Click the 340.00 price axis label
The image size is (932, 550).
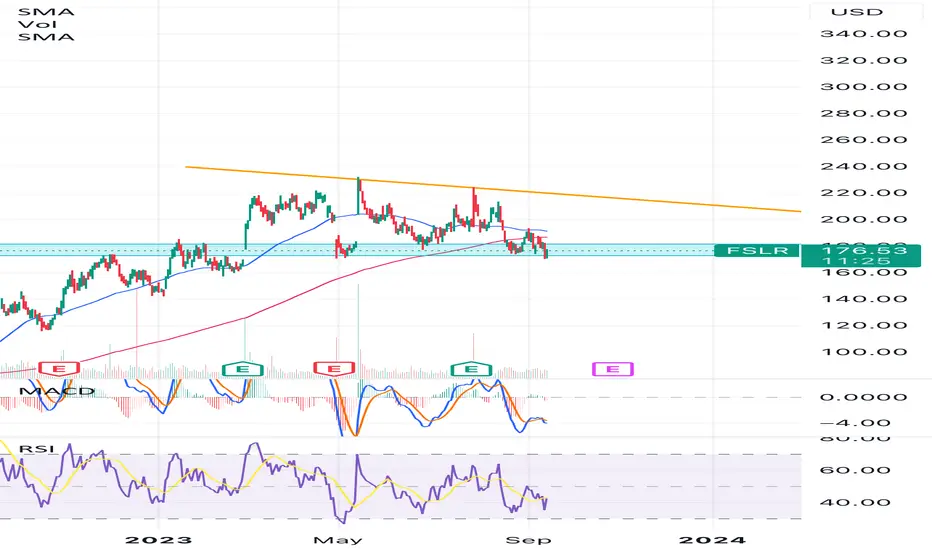coord(864,34)
